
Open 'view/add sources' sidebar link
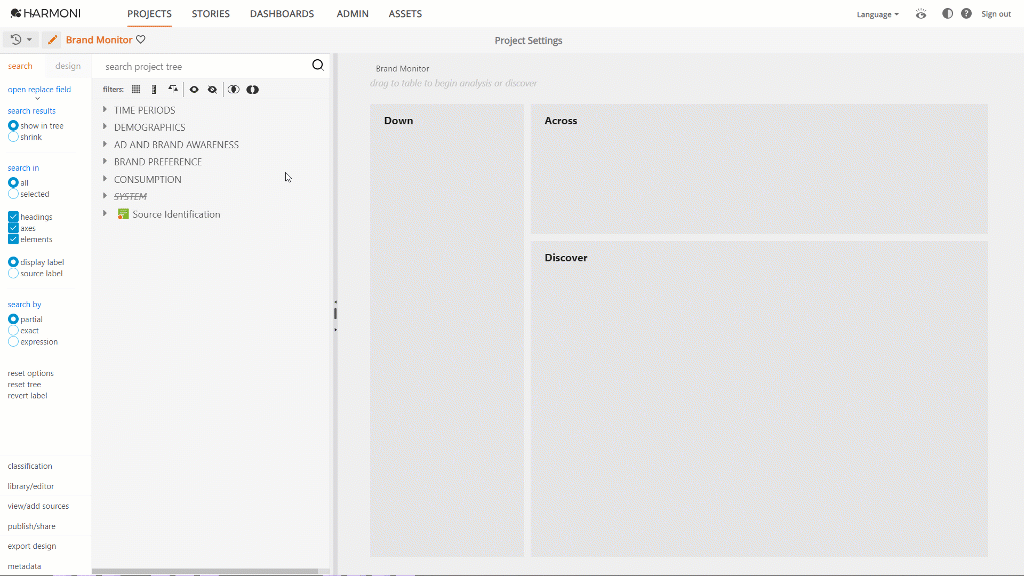pos(38,506)
